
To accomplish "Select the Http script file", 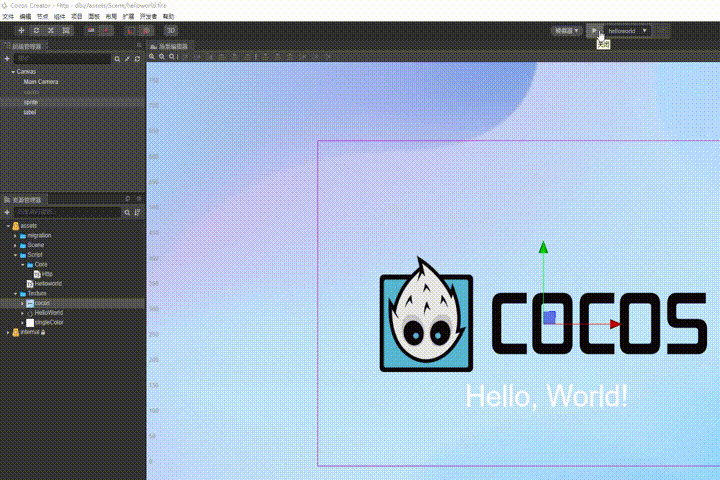I will point(43,274).
